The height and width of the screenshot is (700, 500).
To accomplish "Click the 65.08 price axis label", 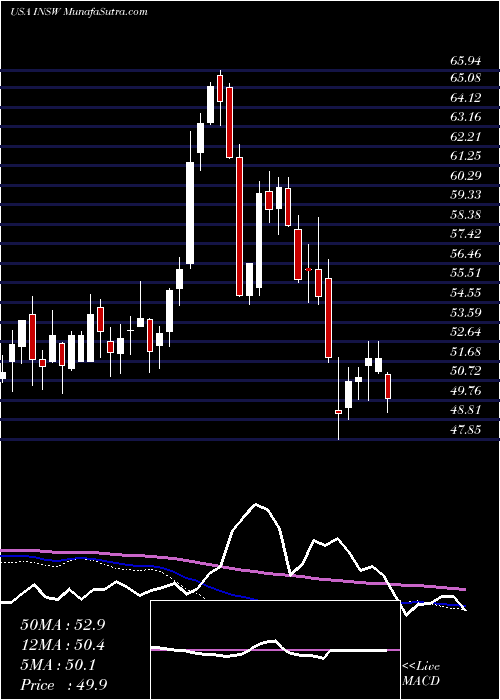I will tap(465, 78).
